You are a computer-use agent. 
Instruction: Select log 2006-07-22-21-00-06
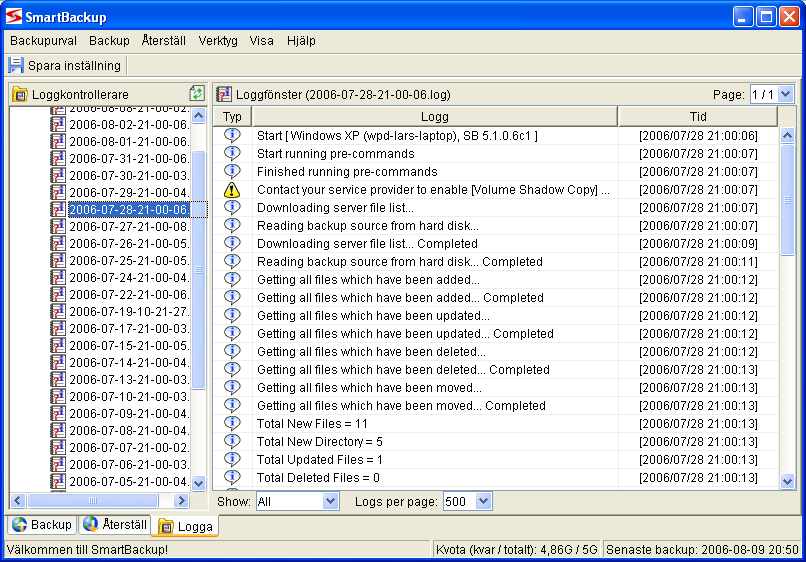[129, 294]
